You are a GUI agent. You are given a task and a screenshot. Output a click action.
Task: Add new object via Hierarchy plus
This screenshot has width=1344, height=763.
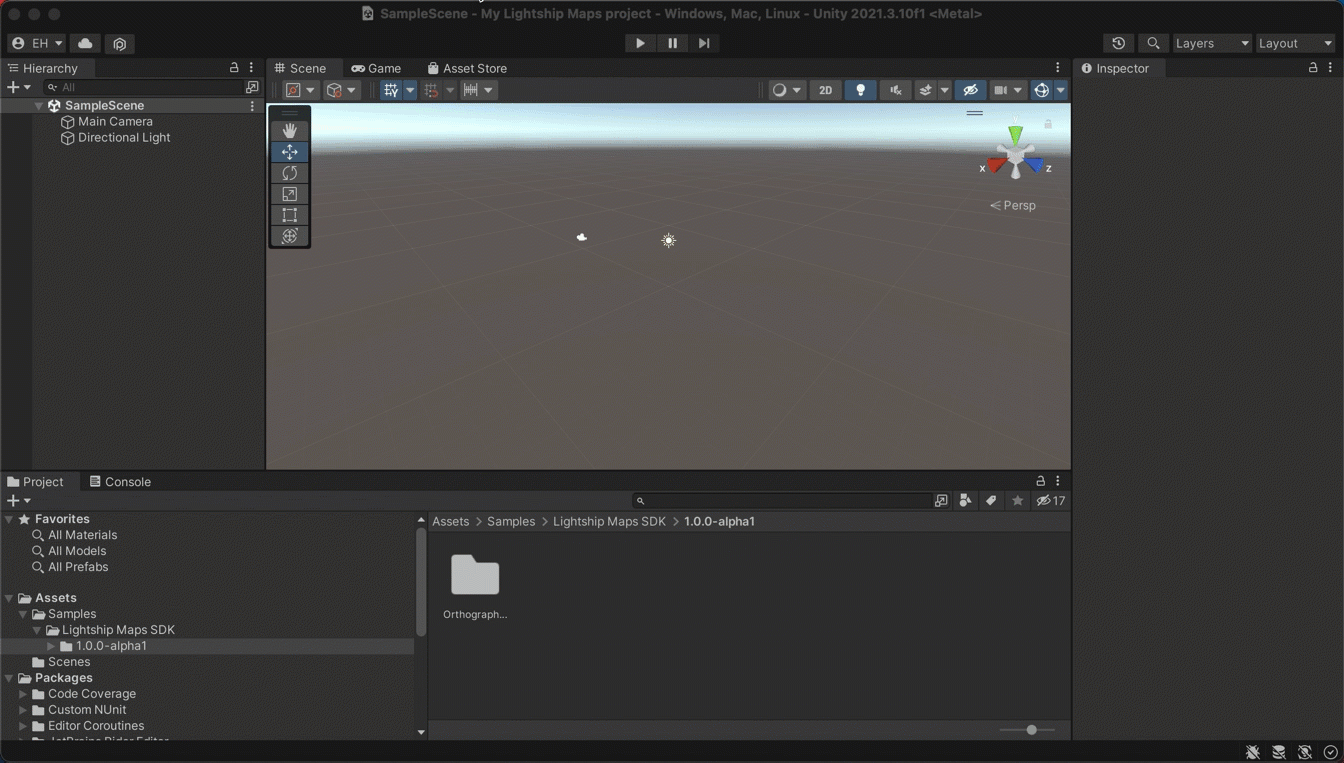[x=18, y=87]
